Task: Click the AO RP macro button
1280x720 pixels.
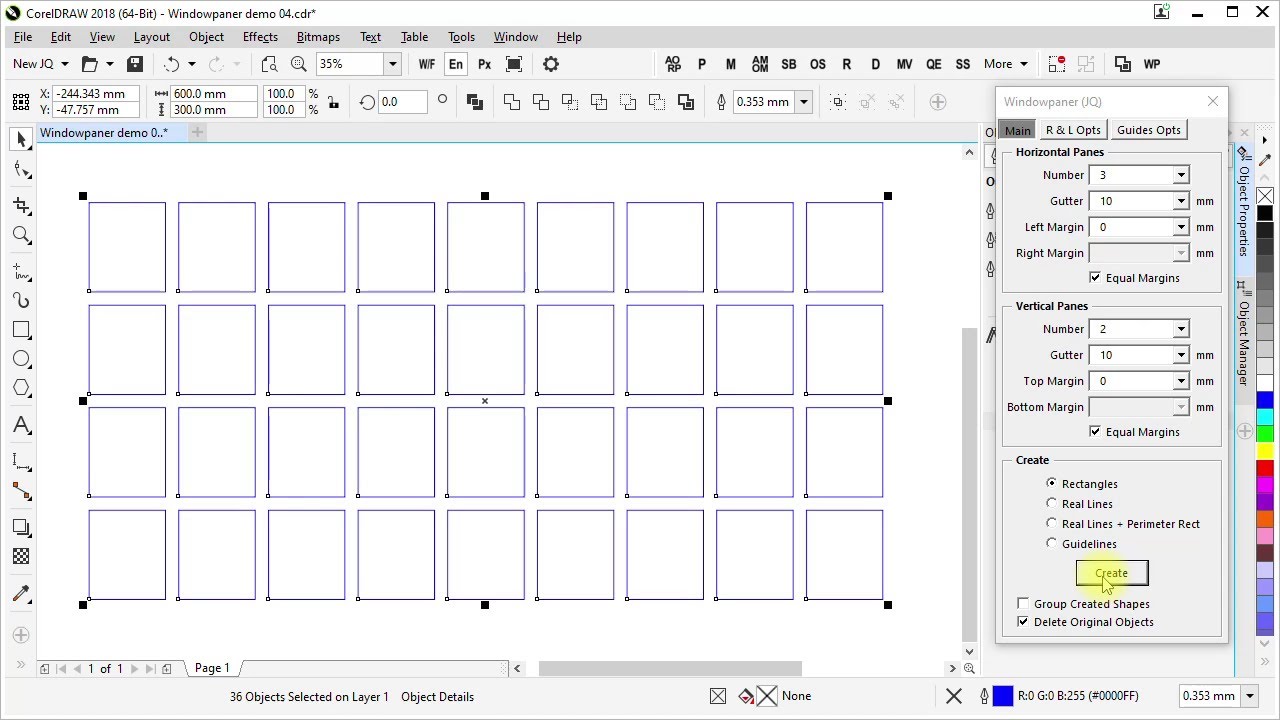Action: tap(673, 64)
